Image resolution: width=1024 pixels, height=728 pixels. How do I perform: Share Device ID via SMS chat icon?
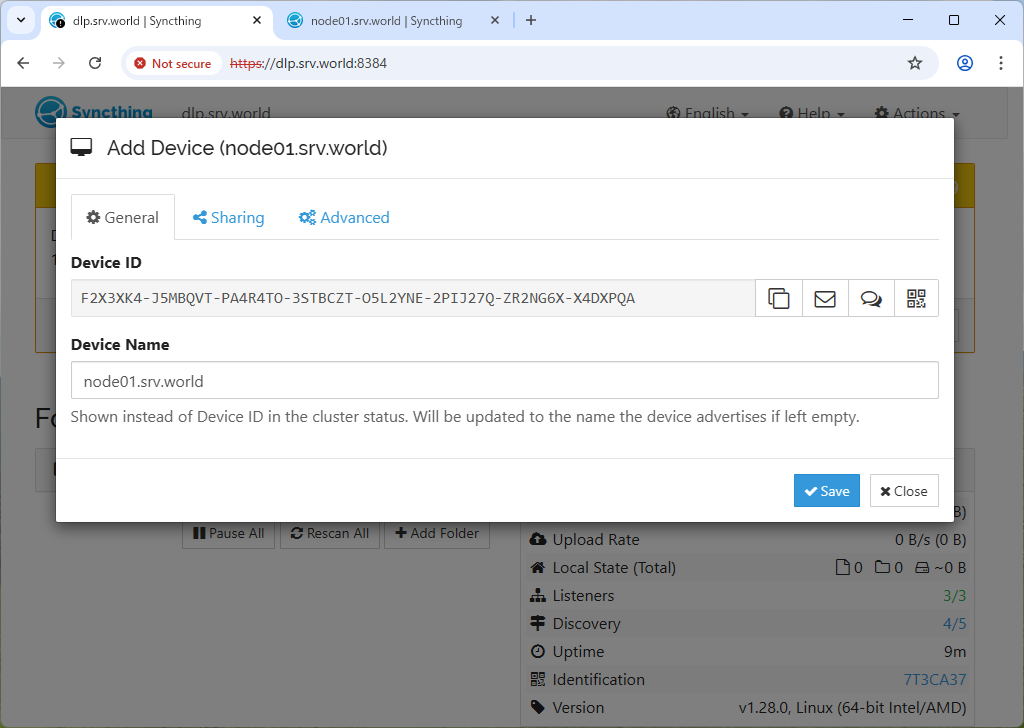pyautogui.click(x=871, y=298)
